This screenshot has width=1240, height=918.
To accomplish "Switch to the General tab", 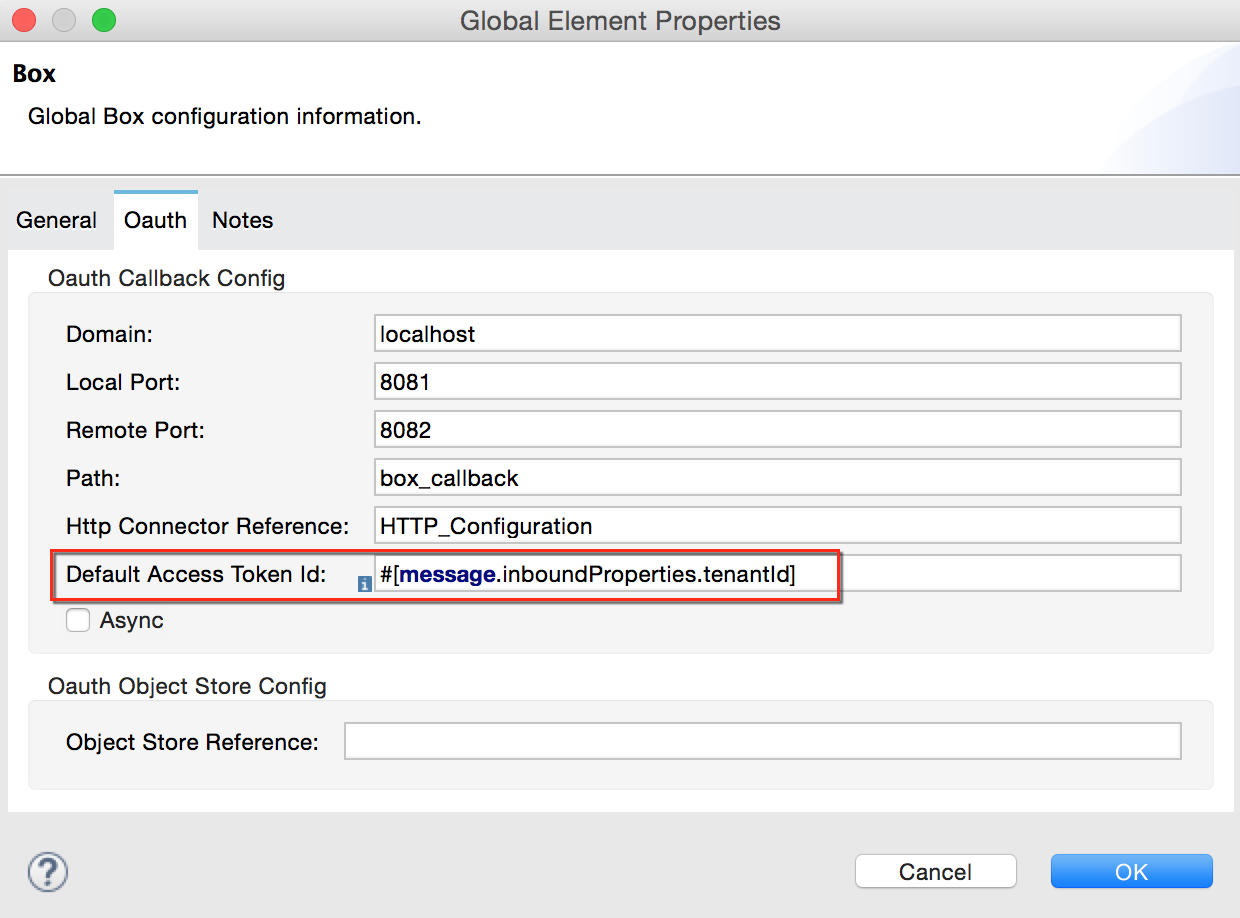I will click(x=56, y=220).
